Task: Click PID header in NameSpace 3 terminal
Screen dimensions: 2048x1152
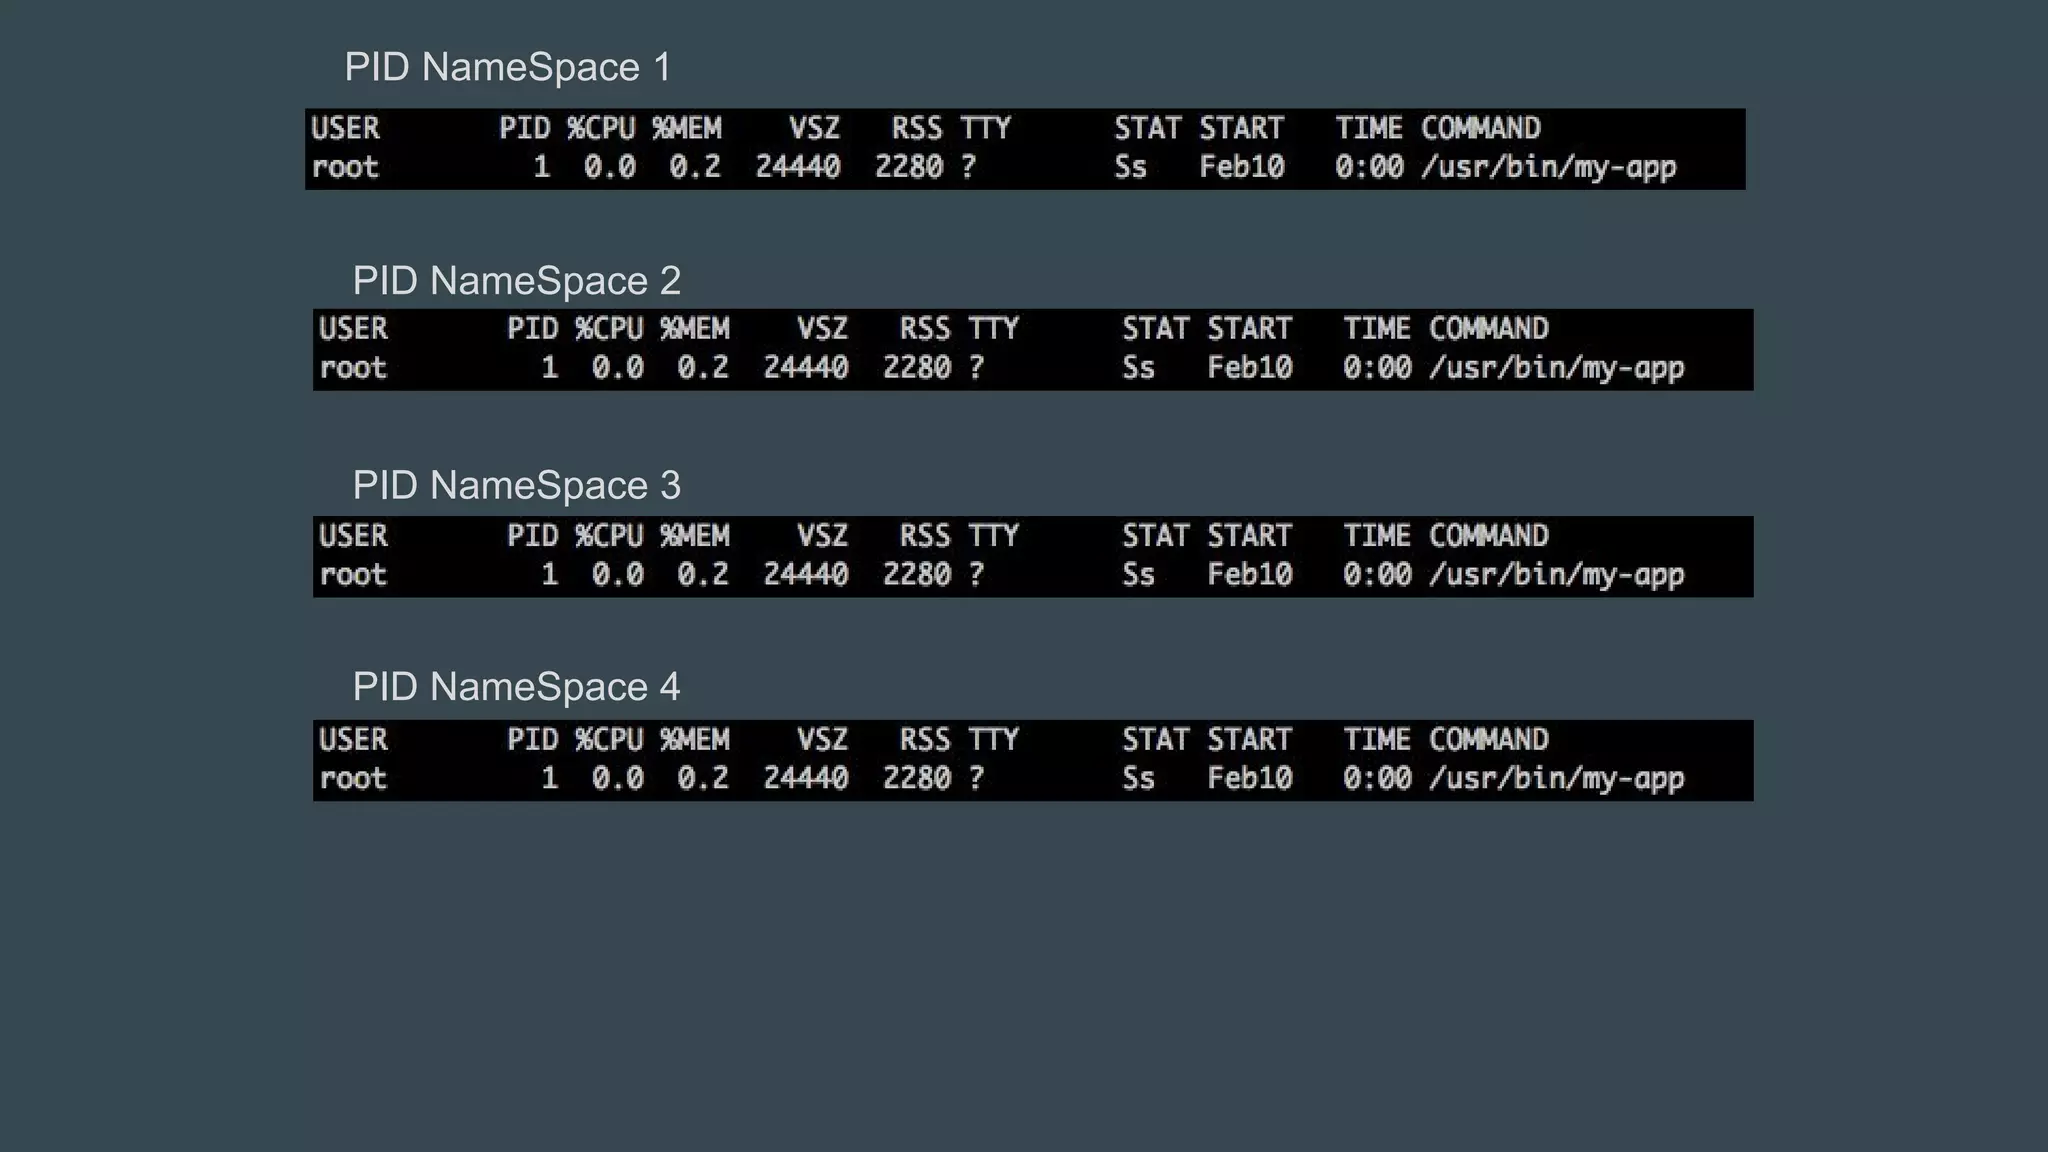Action: [533, 536]
